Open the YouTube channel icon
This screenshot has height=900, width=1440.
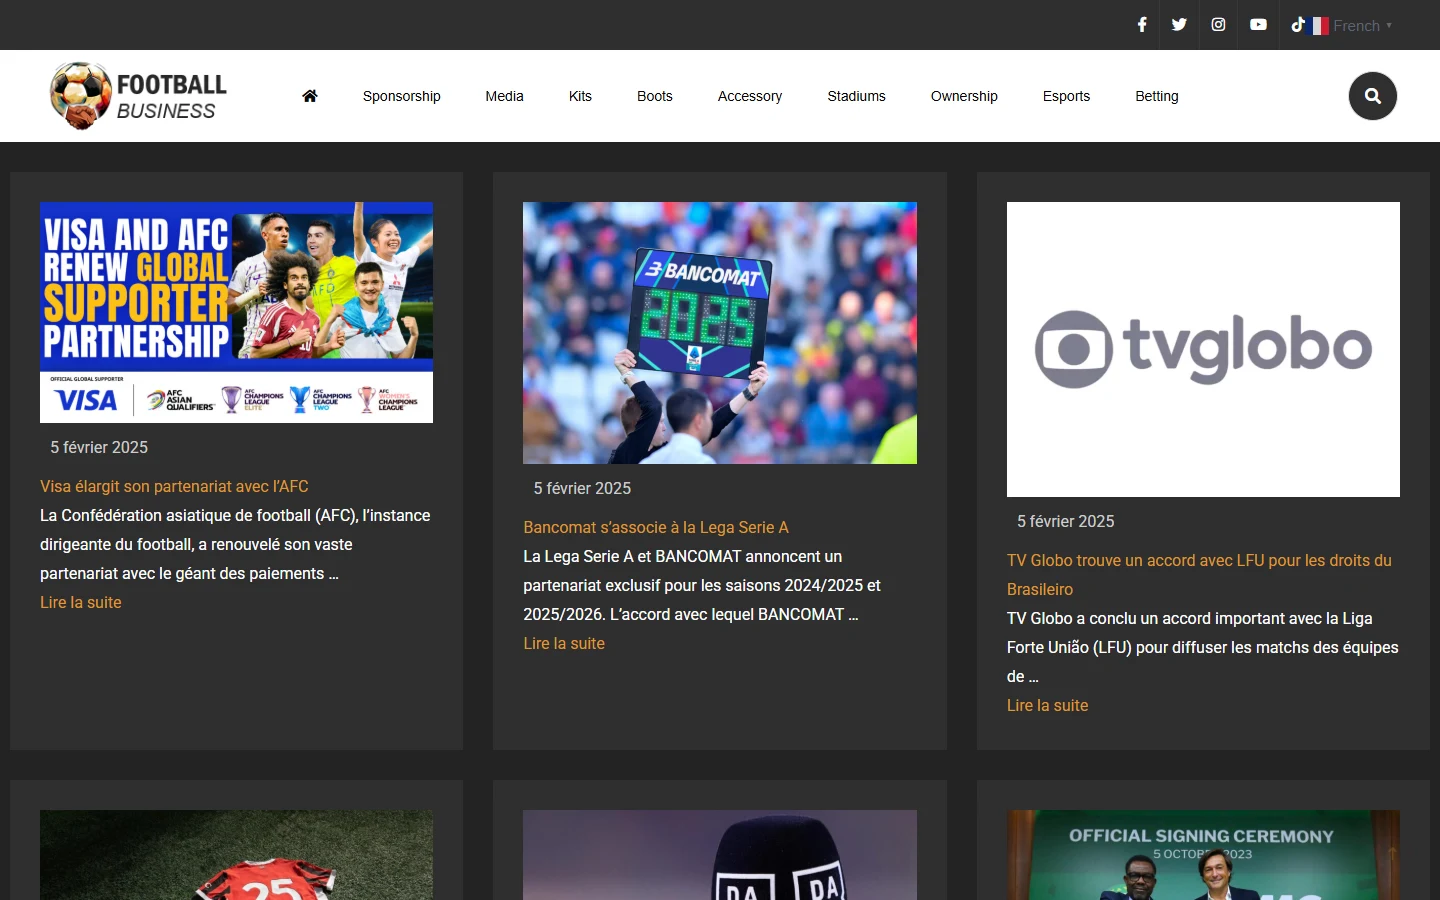[1258, 25]
